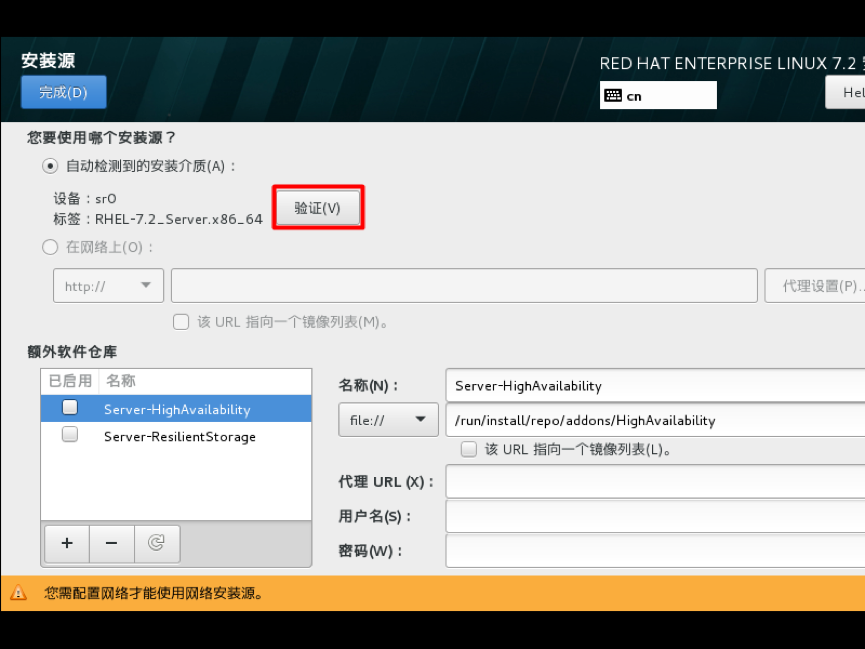Click the 代理设置(P) proxy setup button
Viewport: 865px width, 649px height.
click(815, 286)
